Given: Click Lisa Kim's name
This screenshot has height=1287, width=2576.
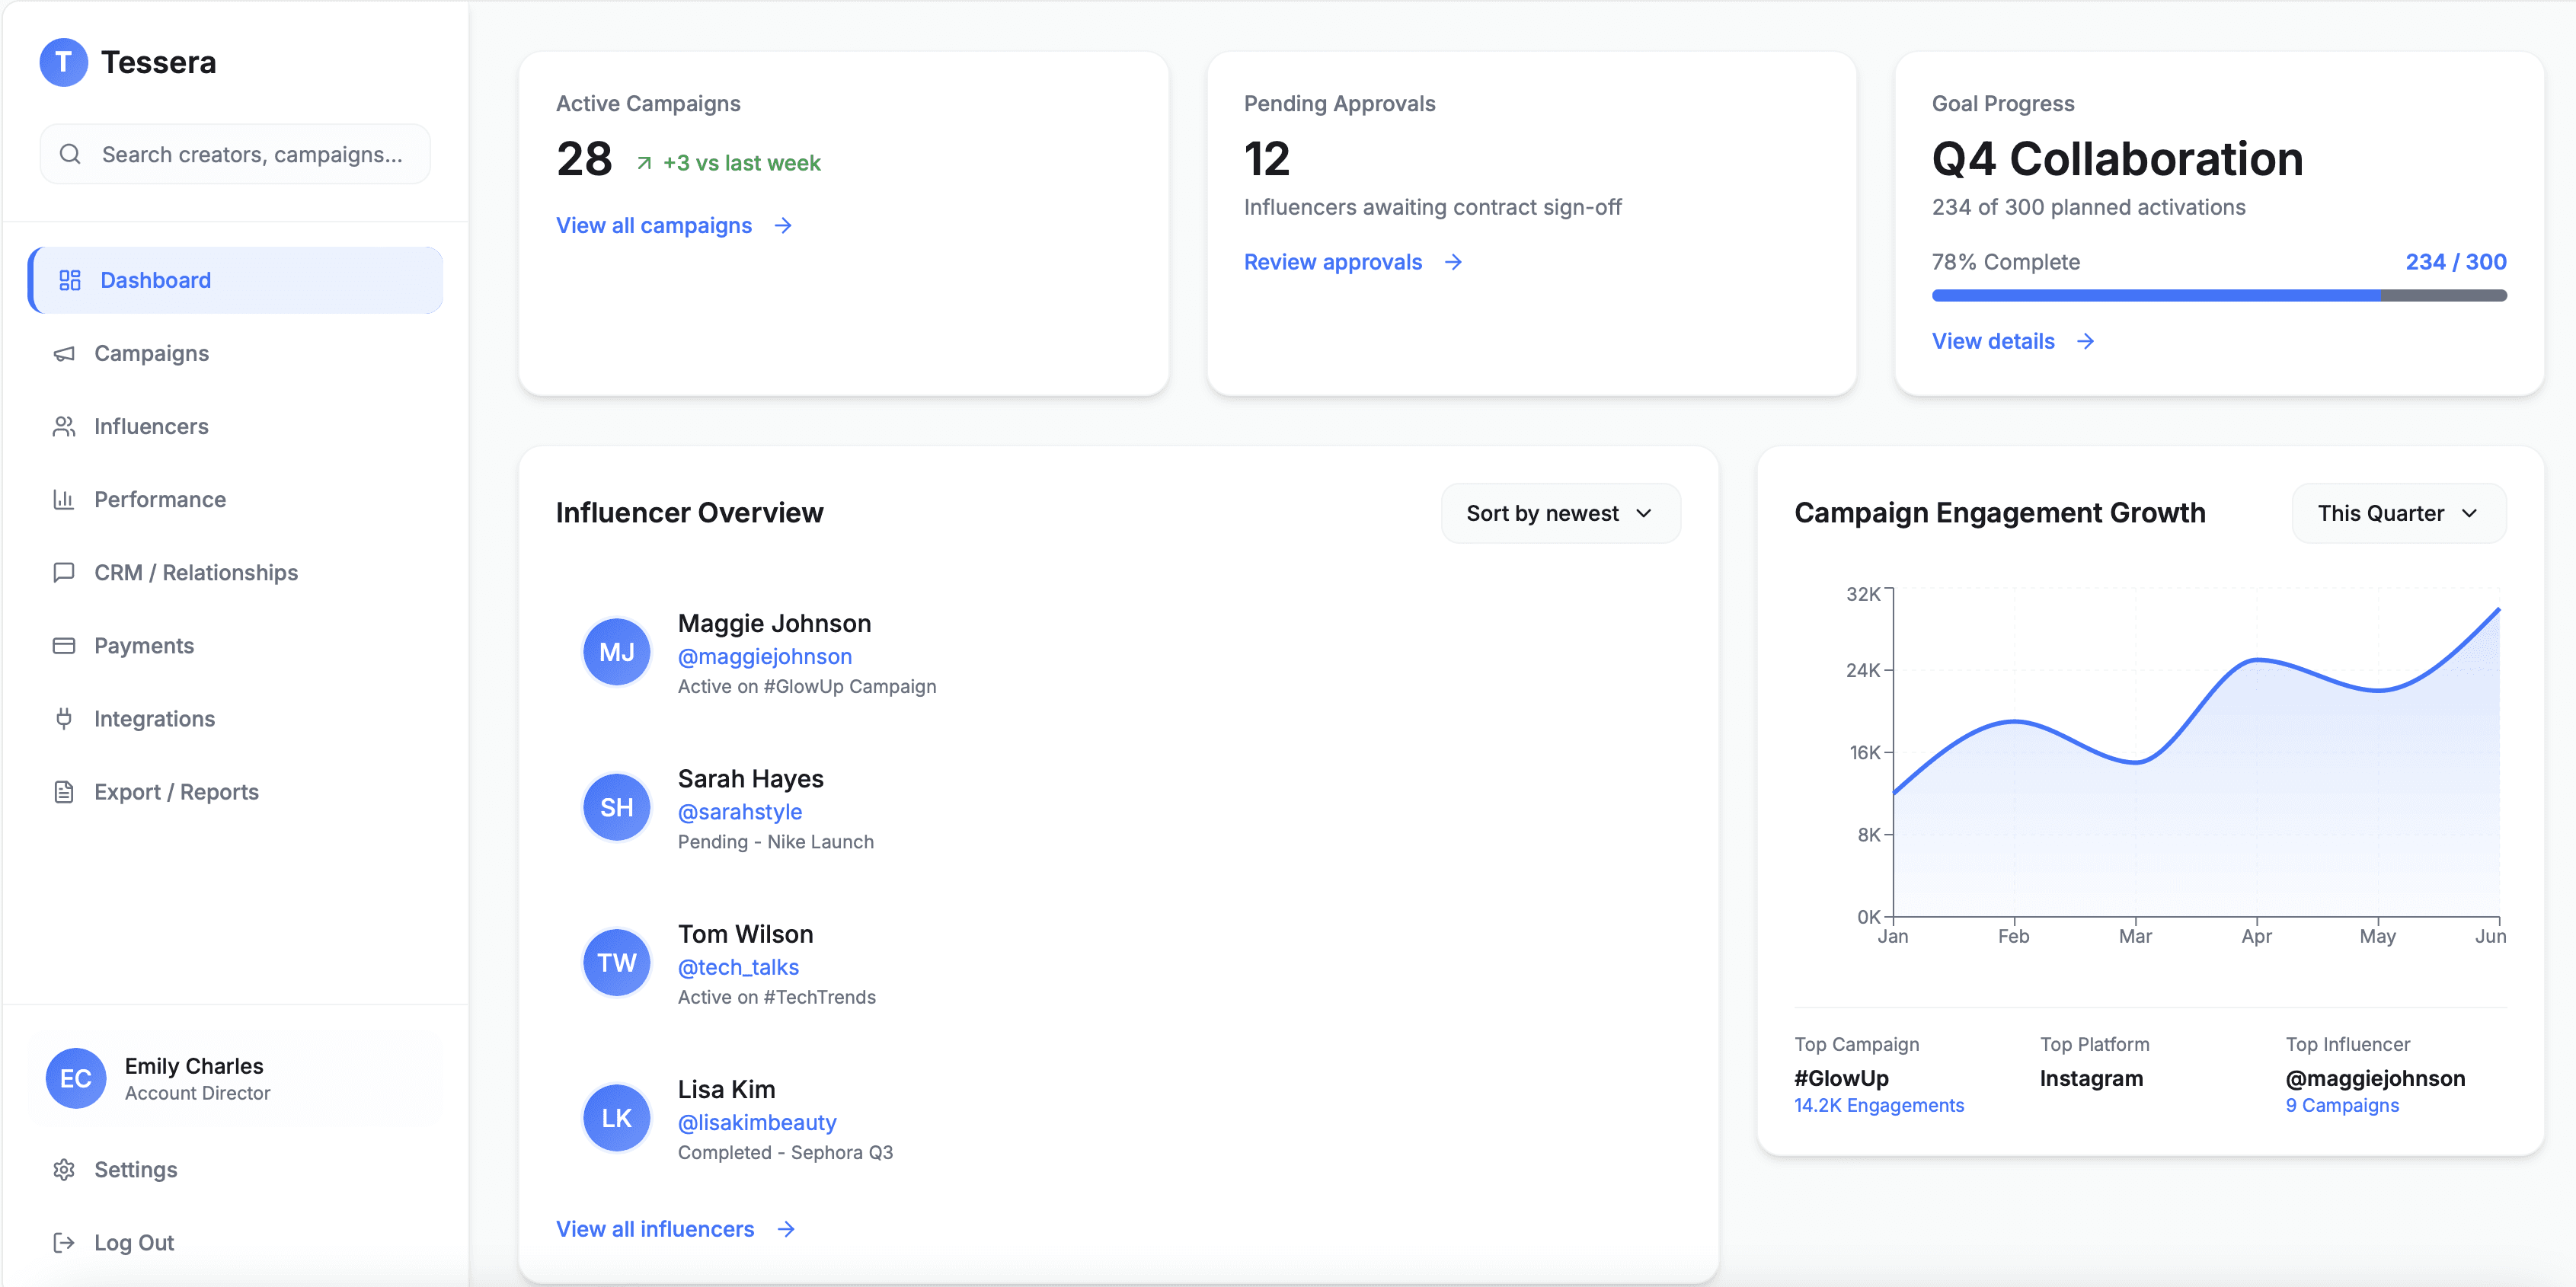Looking at the screenshot, I should [x=727, y=1089].
